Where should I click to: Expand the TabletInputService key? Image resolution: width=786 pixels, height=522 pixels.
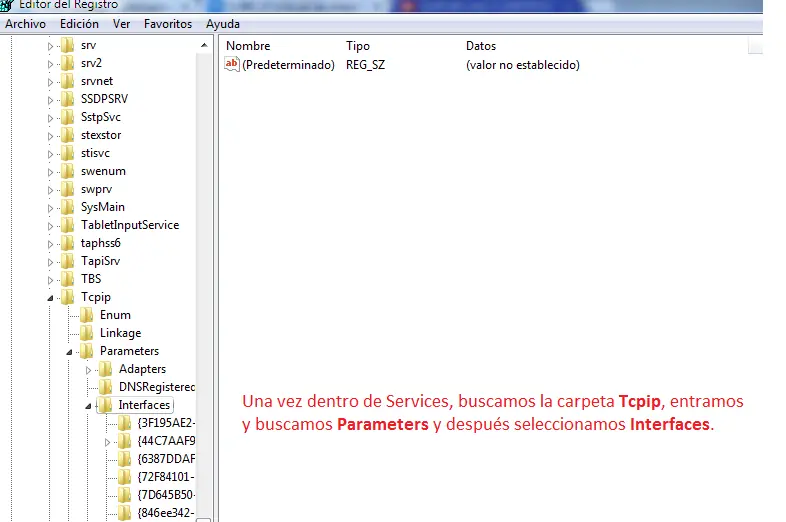tap(50, 226)
